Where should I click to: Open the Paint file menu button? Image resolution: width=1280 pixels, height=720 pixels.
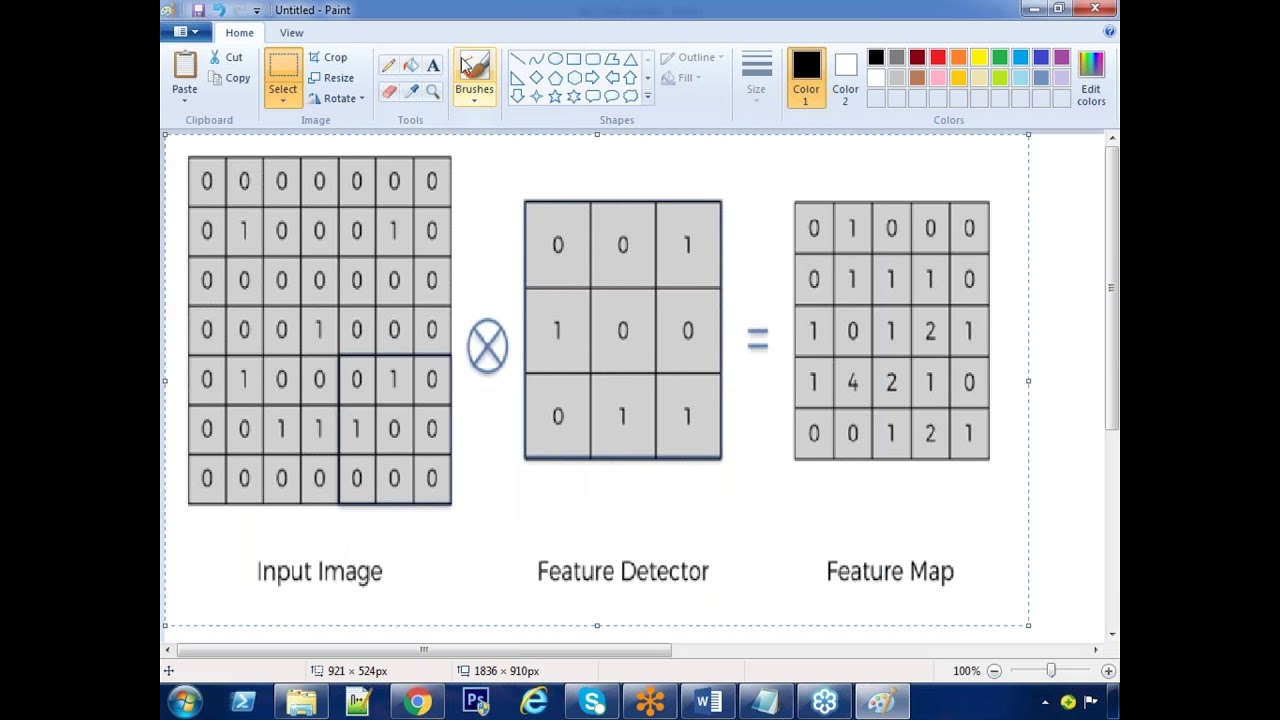tap(185, 32)
